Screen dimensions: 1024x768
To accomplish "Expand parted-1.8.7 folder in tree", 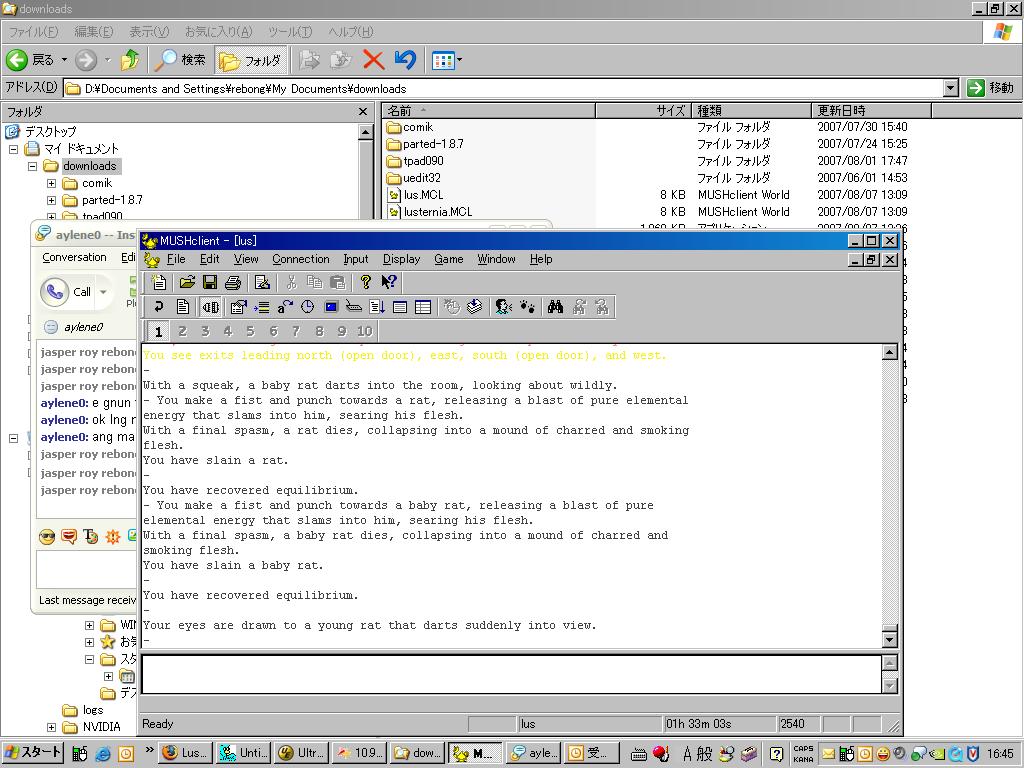I will click(51, 200).
